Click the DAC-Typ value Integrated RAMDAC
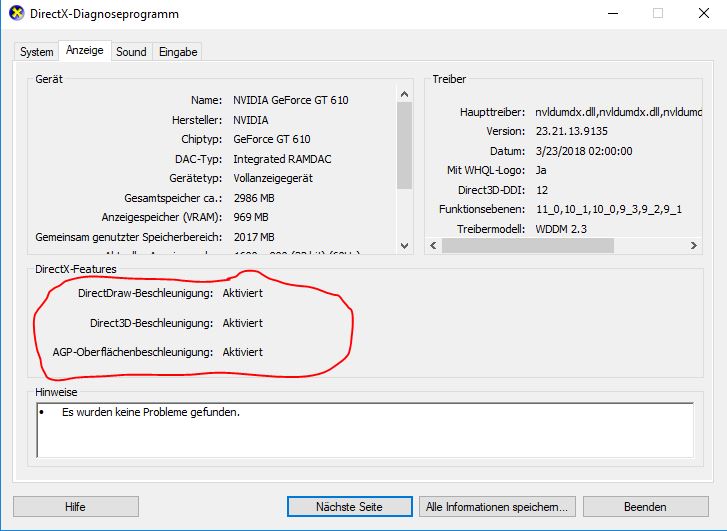The height and width of the screenshot is (531, 727). click(x=282, y=159)
